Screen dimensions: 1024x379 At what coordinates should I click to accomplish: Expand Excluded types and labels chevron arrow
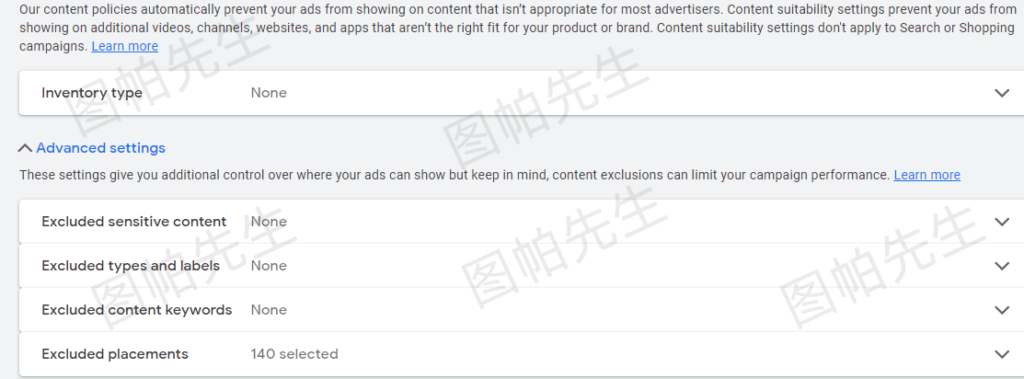point(1002,266)
